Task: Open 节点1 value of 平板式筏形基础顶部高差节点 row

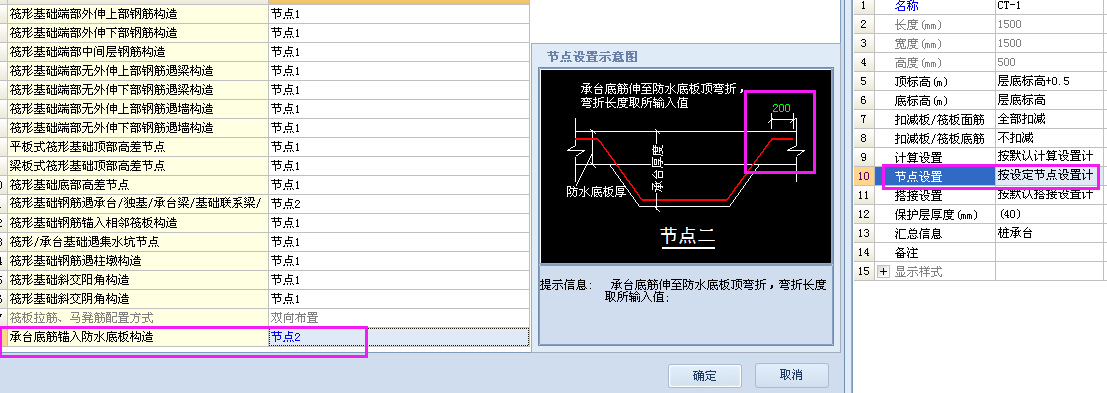Action: pyautogui.click(x=399, y=147)
